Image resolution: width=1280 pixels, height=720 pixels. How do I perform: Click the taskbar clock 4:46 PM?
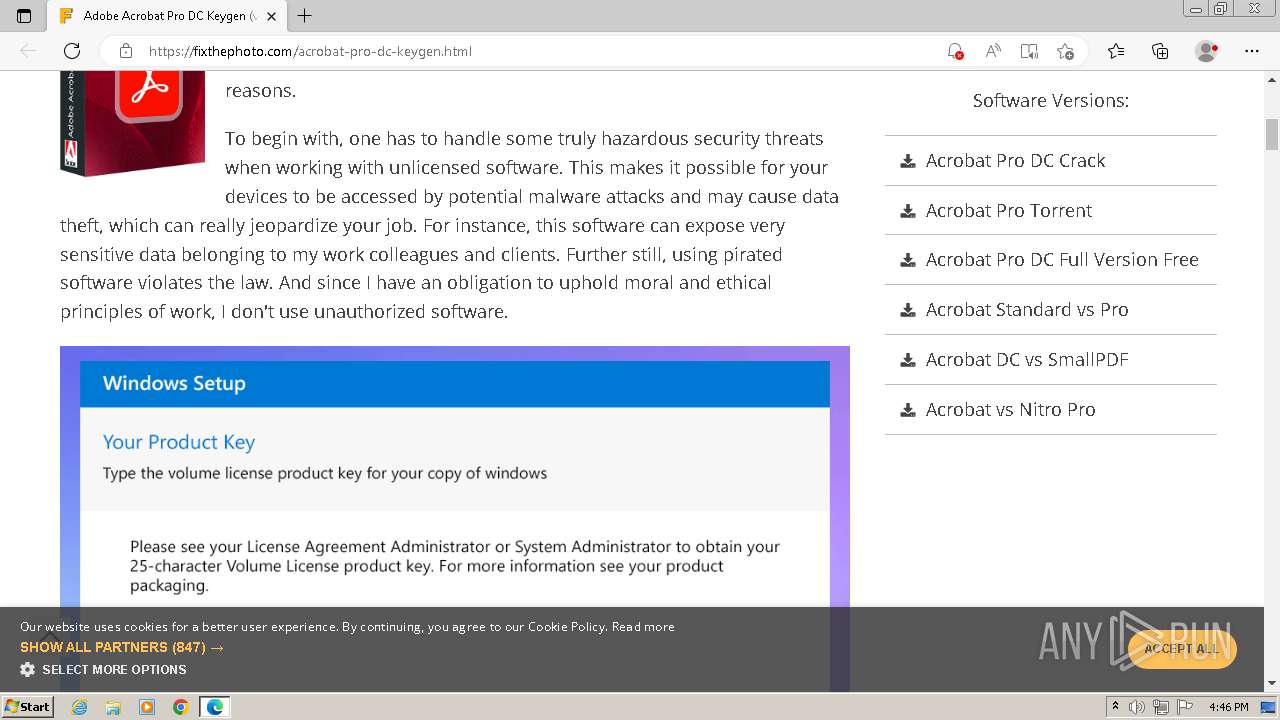tap(1228, 707)
